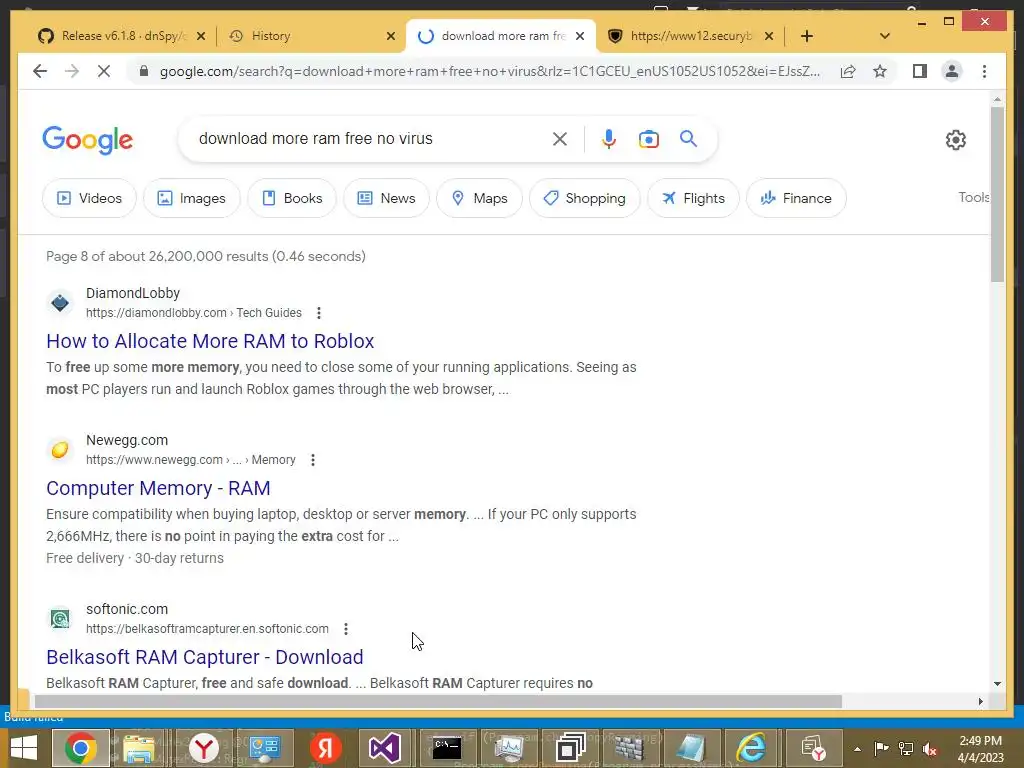Filter results by Videos

(89, 198)
